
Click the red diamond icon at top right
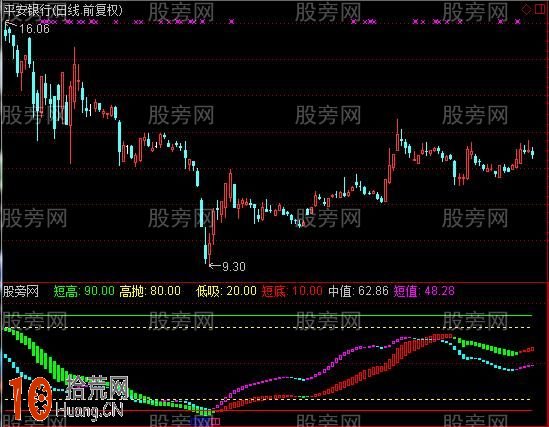coord(526,9)
